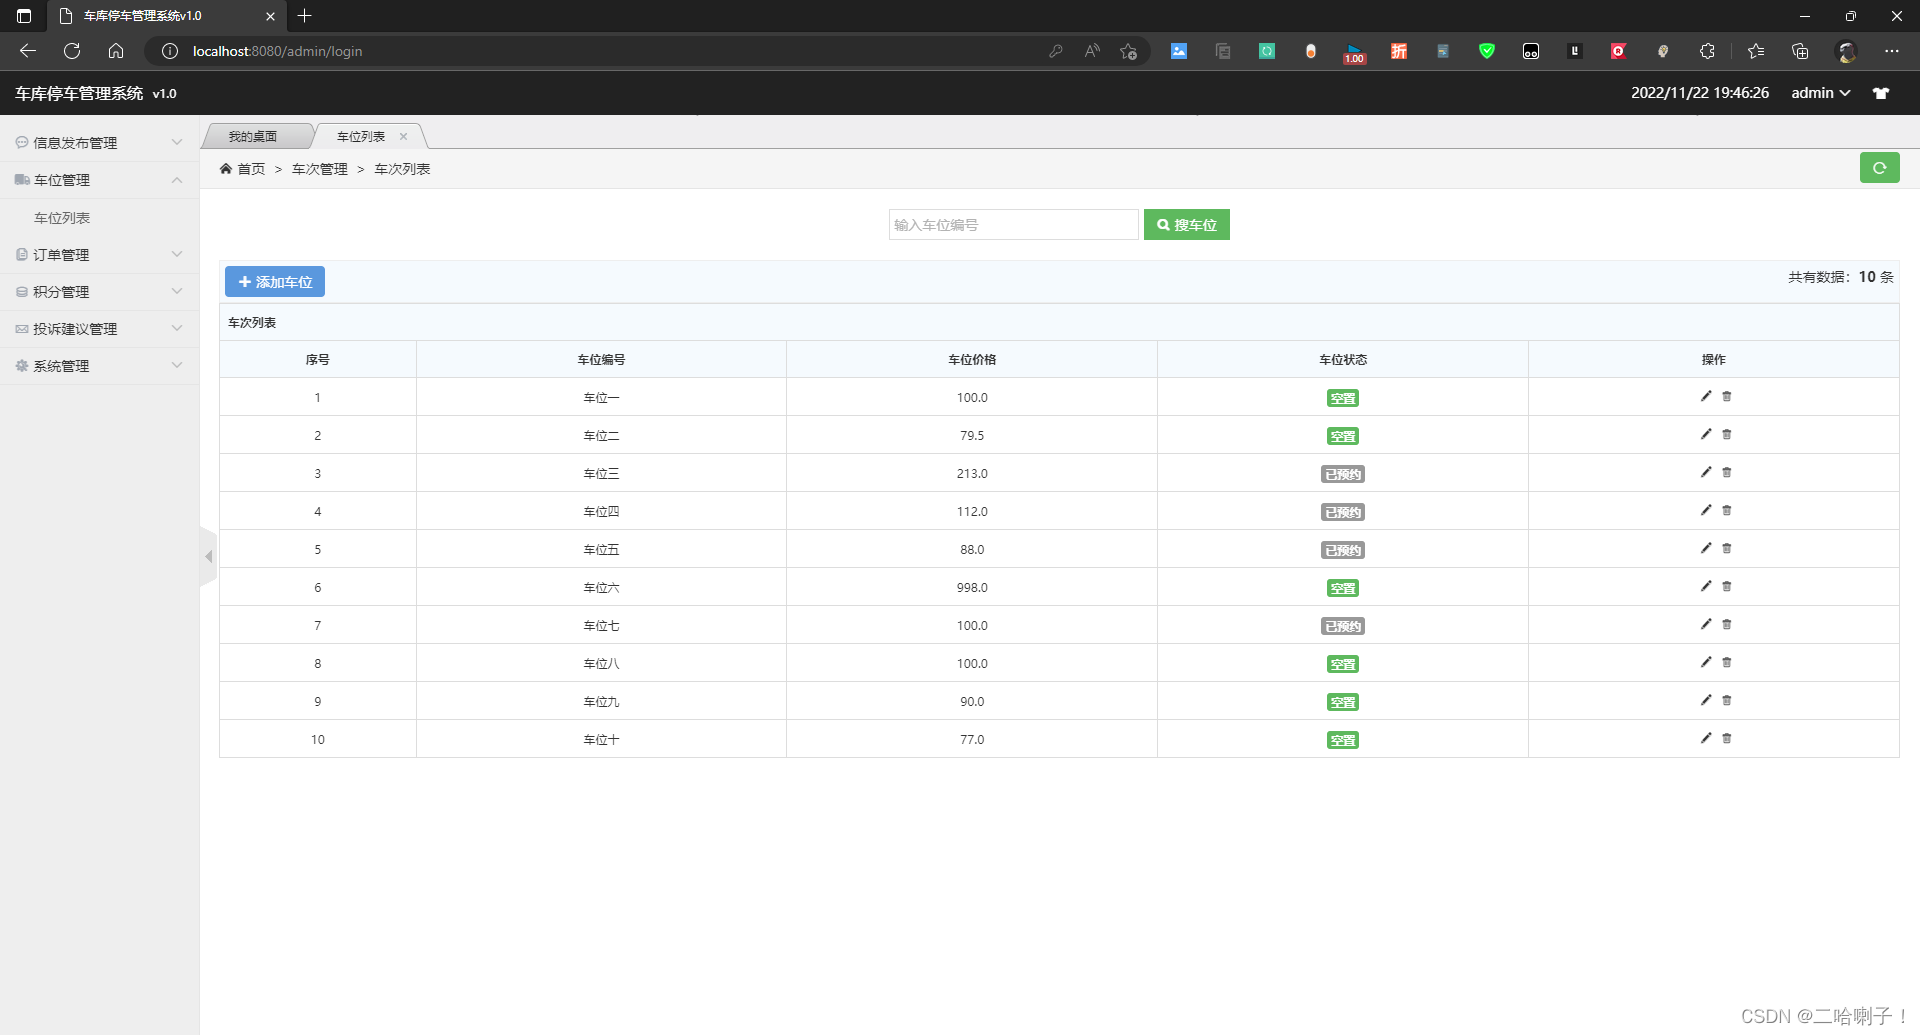This screenshot has height=1035, width=1920.
Task: Expand 投诉建议管理 sidebar menu
Action: coord(100,329)
